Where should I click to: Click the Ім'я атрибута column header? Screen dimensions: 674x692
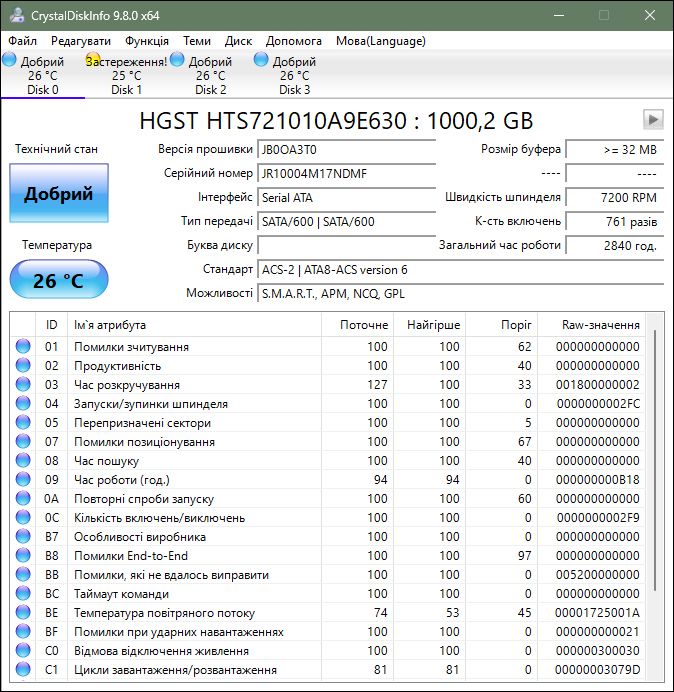194,325
